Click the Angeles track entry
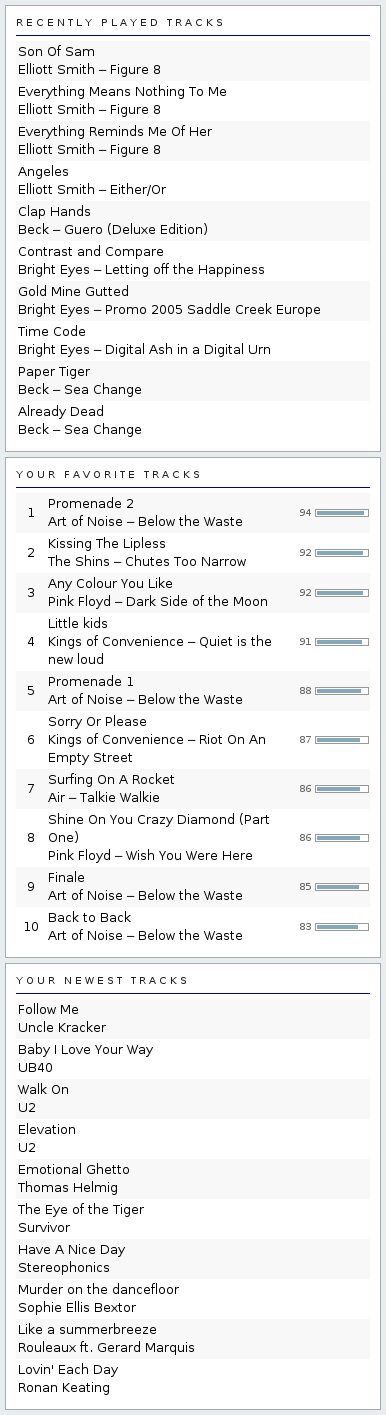386x1415 pixels. click(x=43, y=171)
